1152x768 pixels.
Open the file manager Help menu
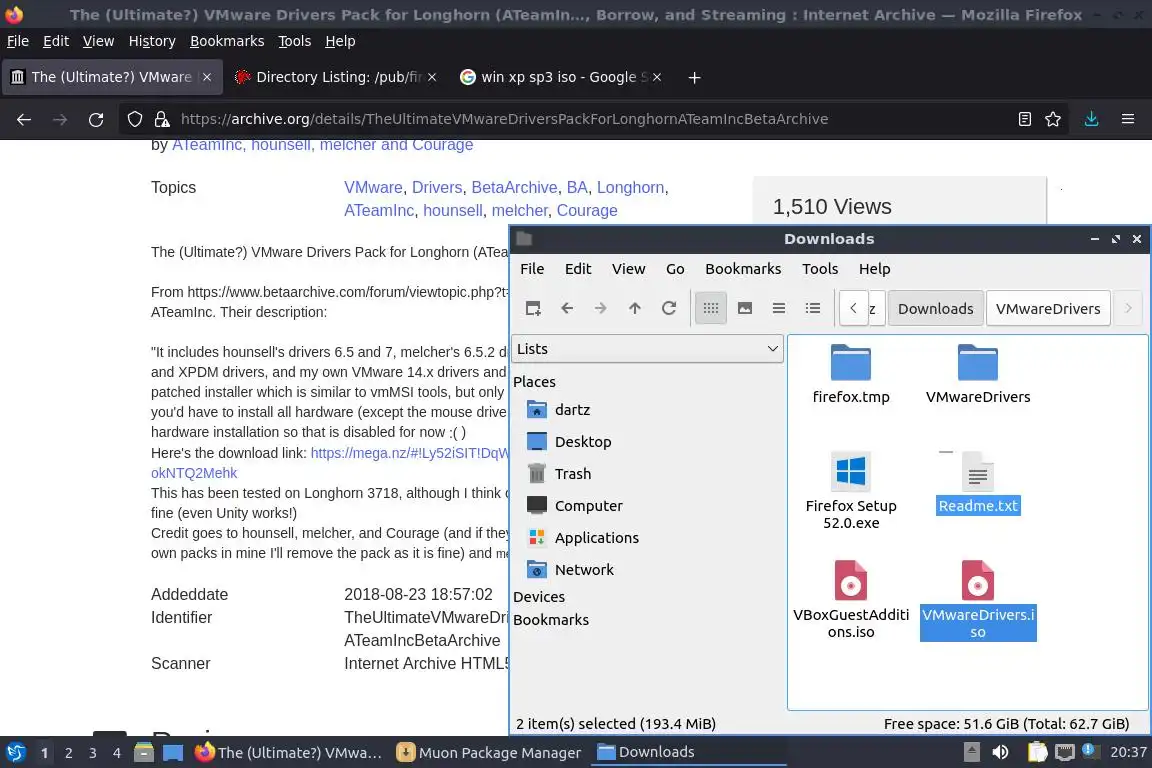point(874,269)
